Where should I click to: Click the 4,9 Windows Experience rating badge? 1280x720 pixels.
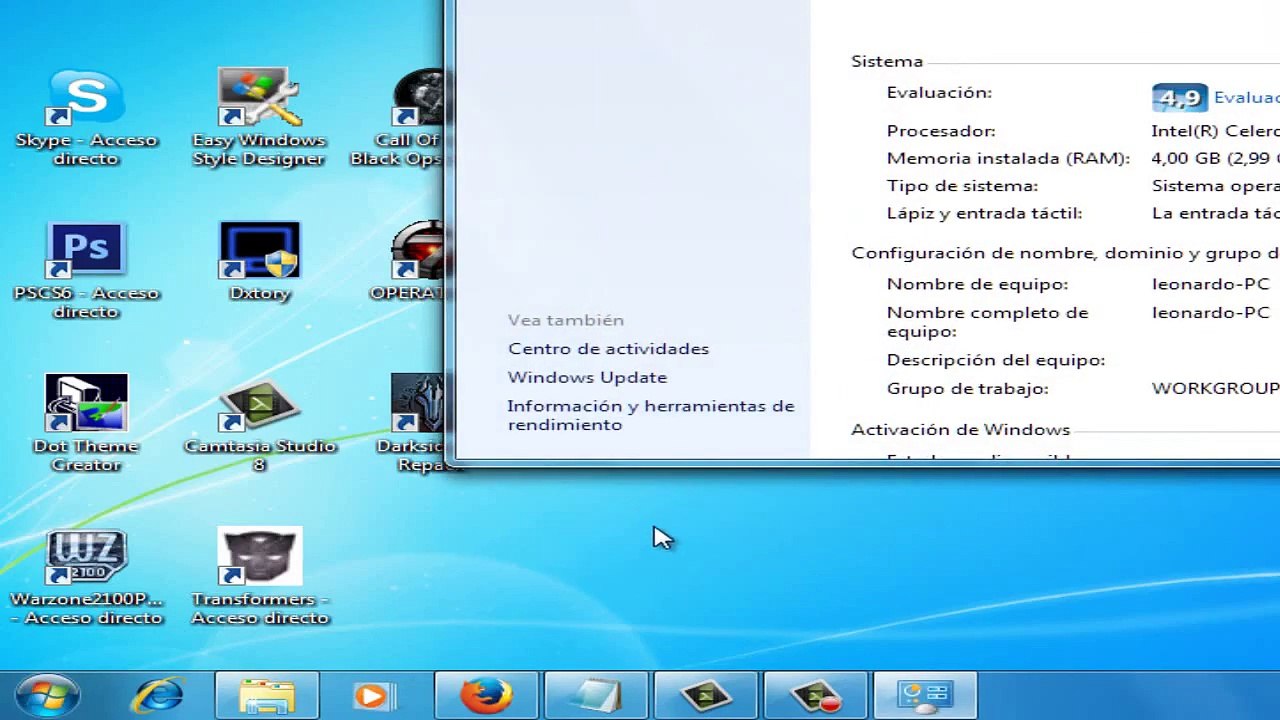1180,97
